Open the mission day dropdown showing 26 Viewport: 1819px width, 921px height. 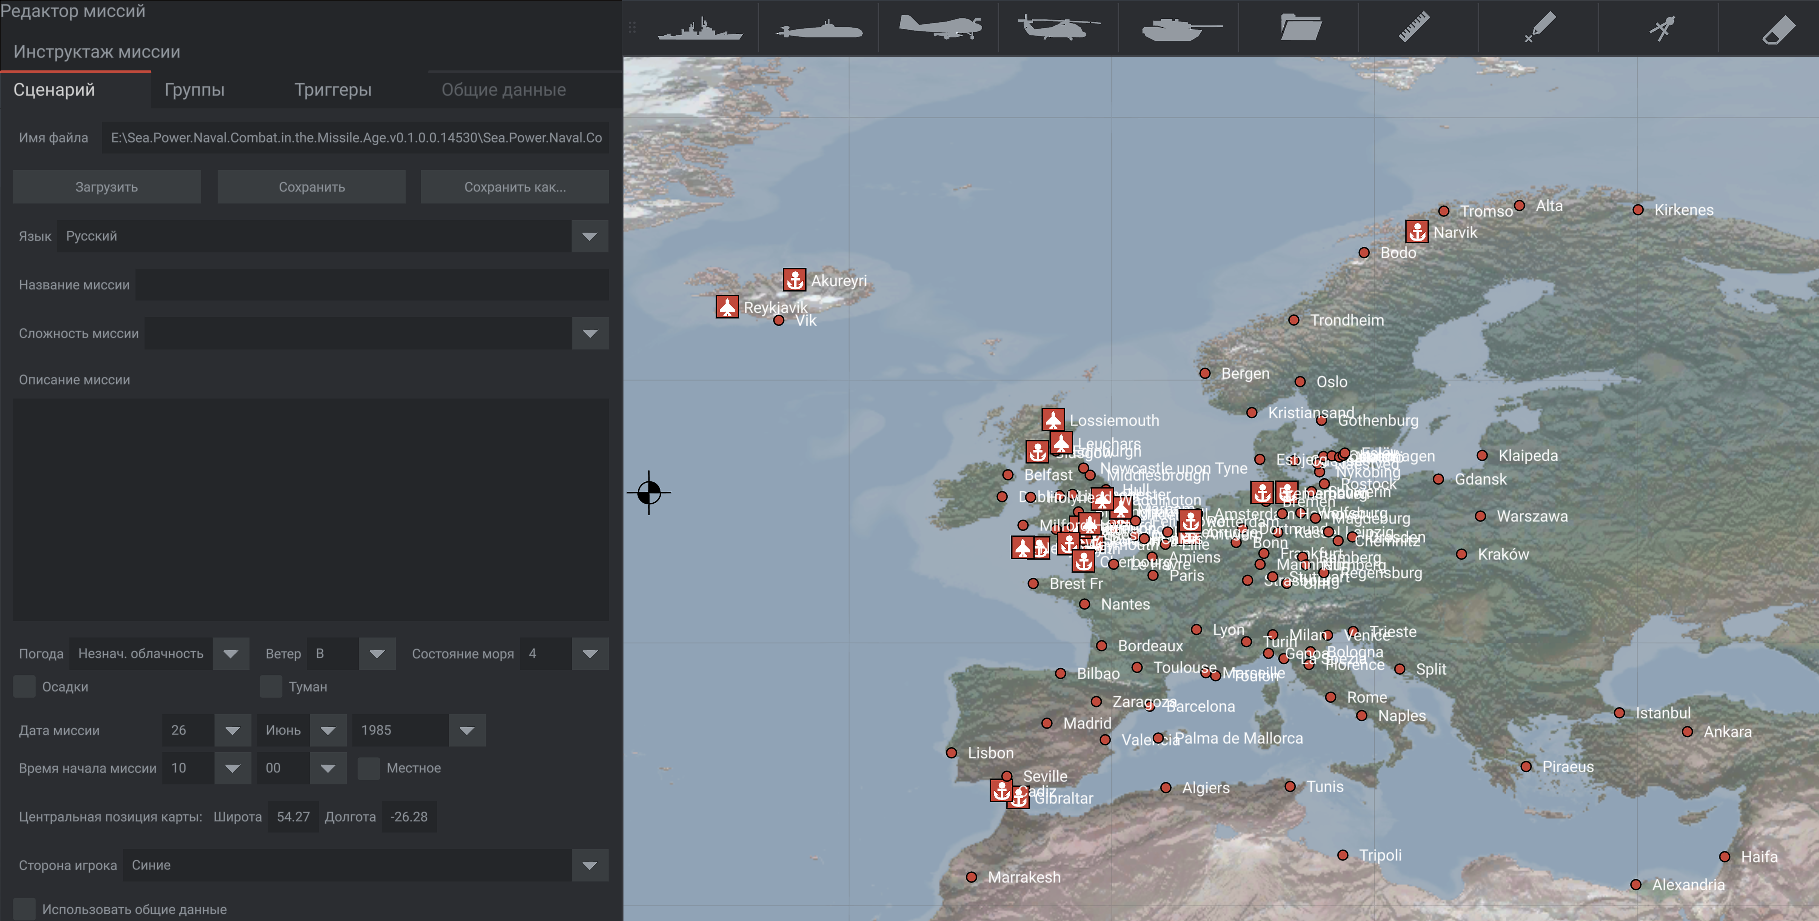232,730
